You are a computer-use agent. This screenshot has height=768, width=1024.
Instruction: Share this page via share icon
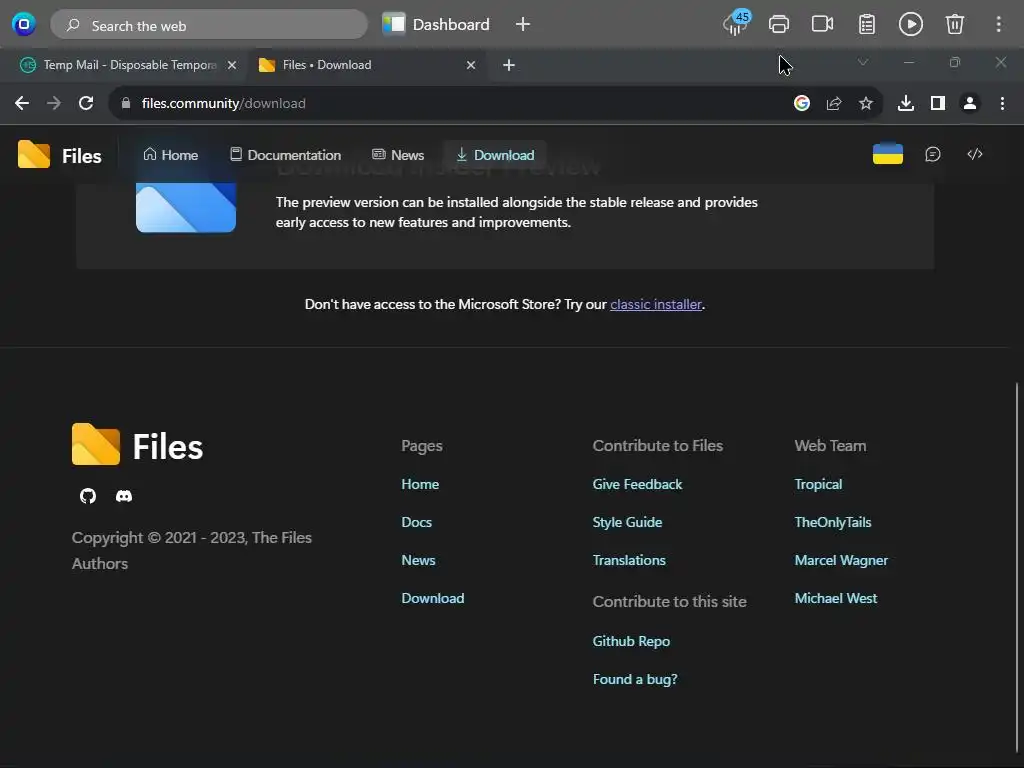tap(834, 103)
